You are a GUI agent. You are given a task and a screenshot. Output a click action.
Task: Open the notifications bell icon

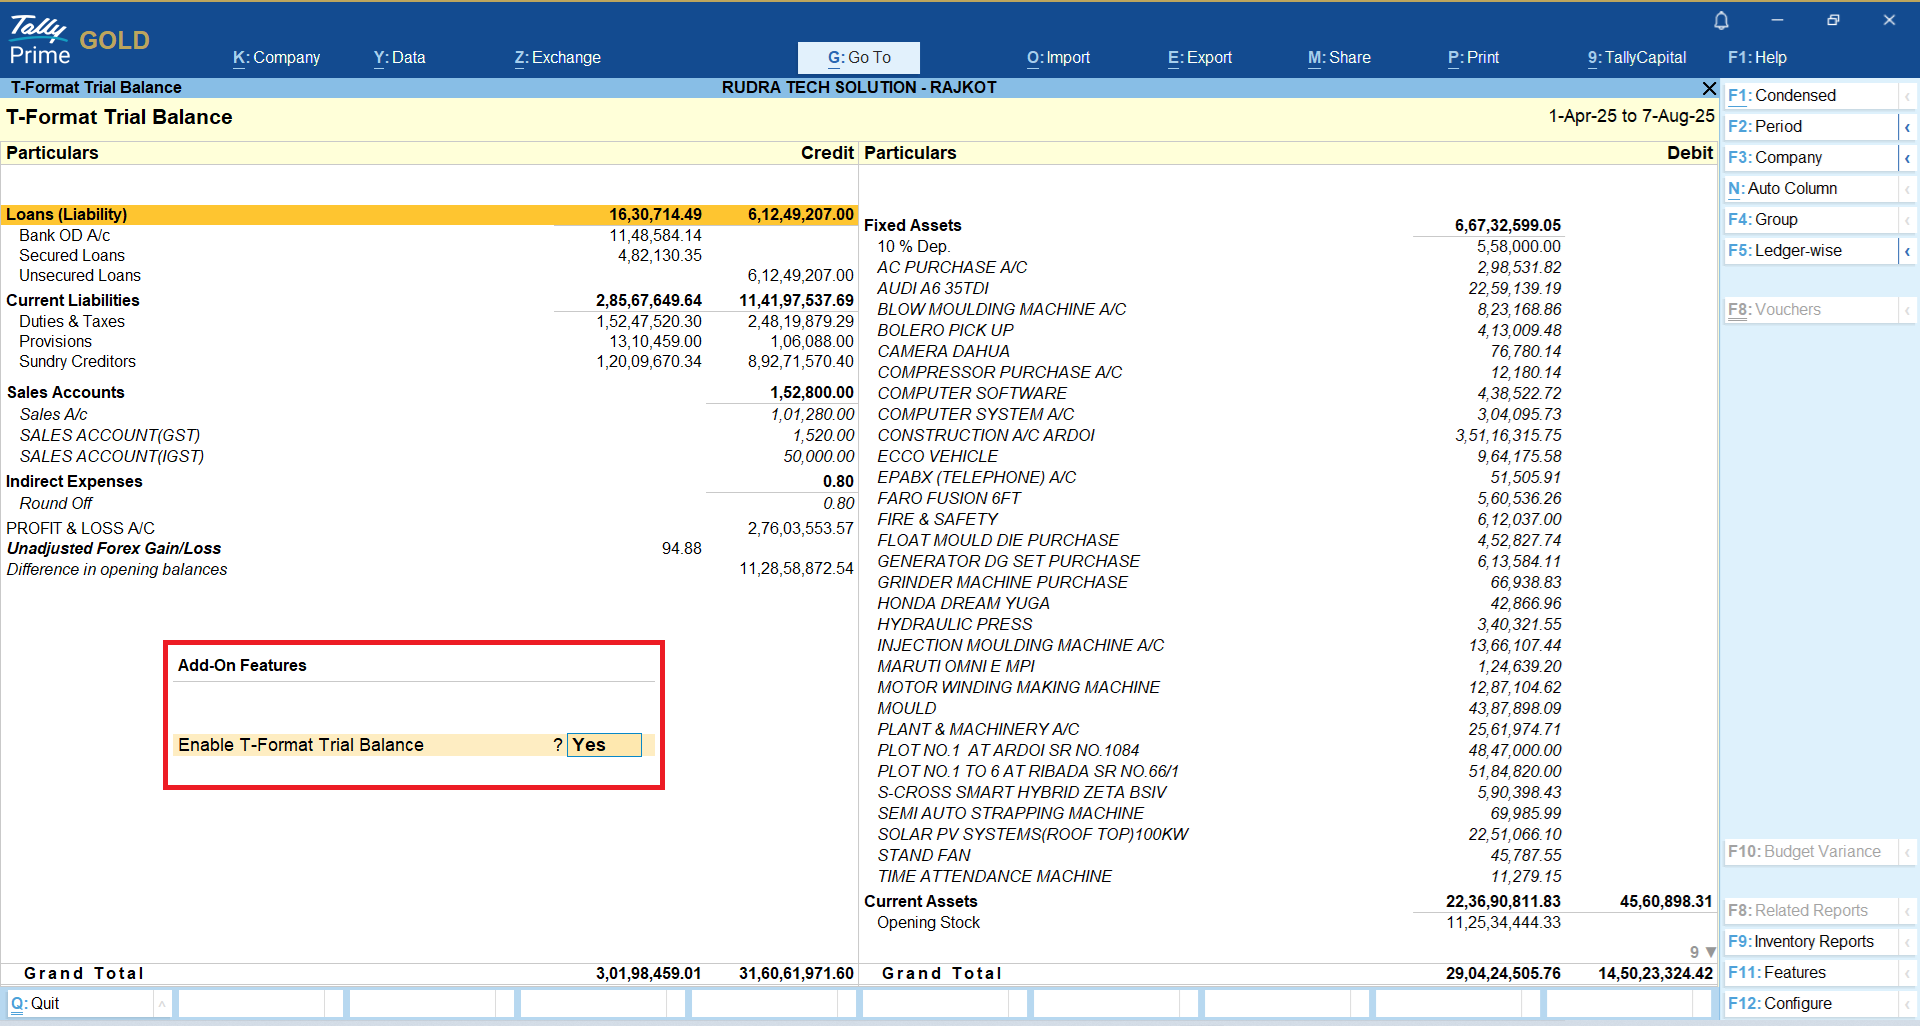1721,21
